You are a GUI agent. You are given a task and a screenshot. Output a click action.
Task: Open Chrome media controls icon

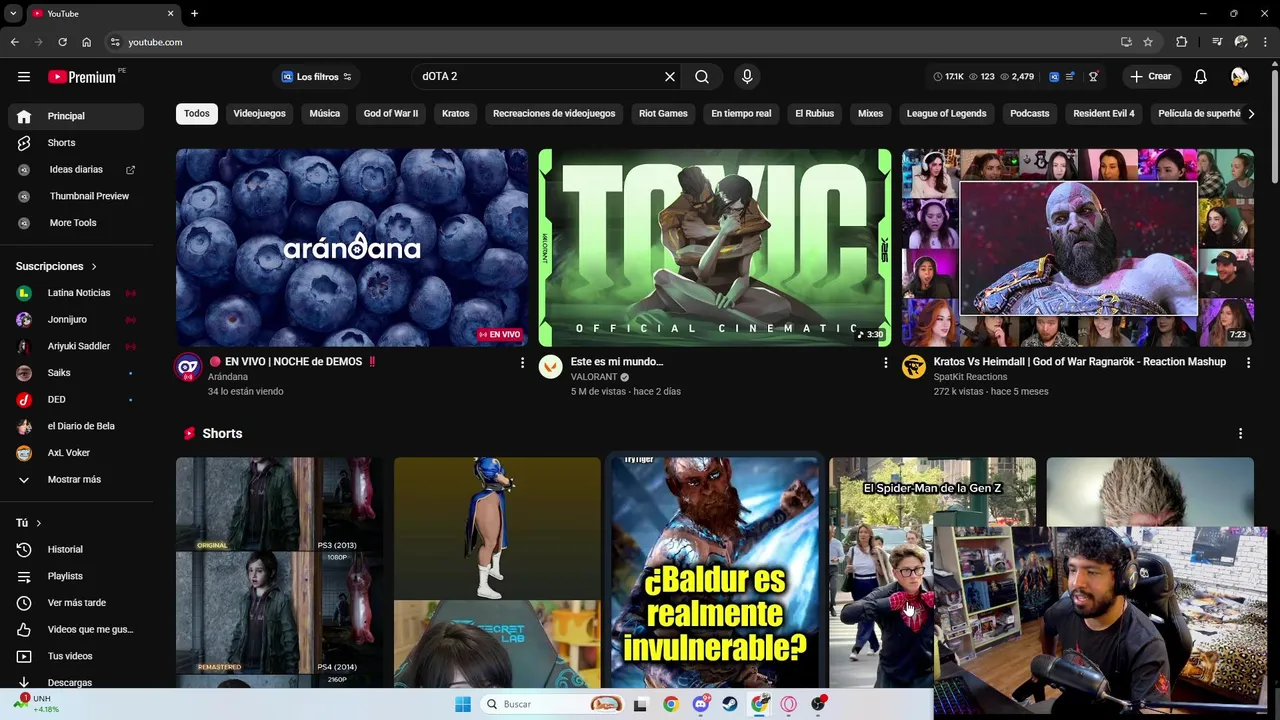tap(1217, 42)
